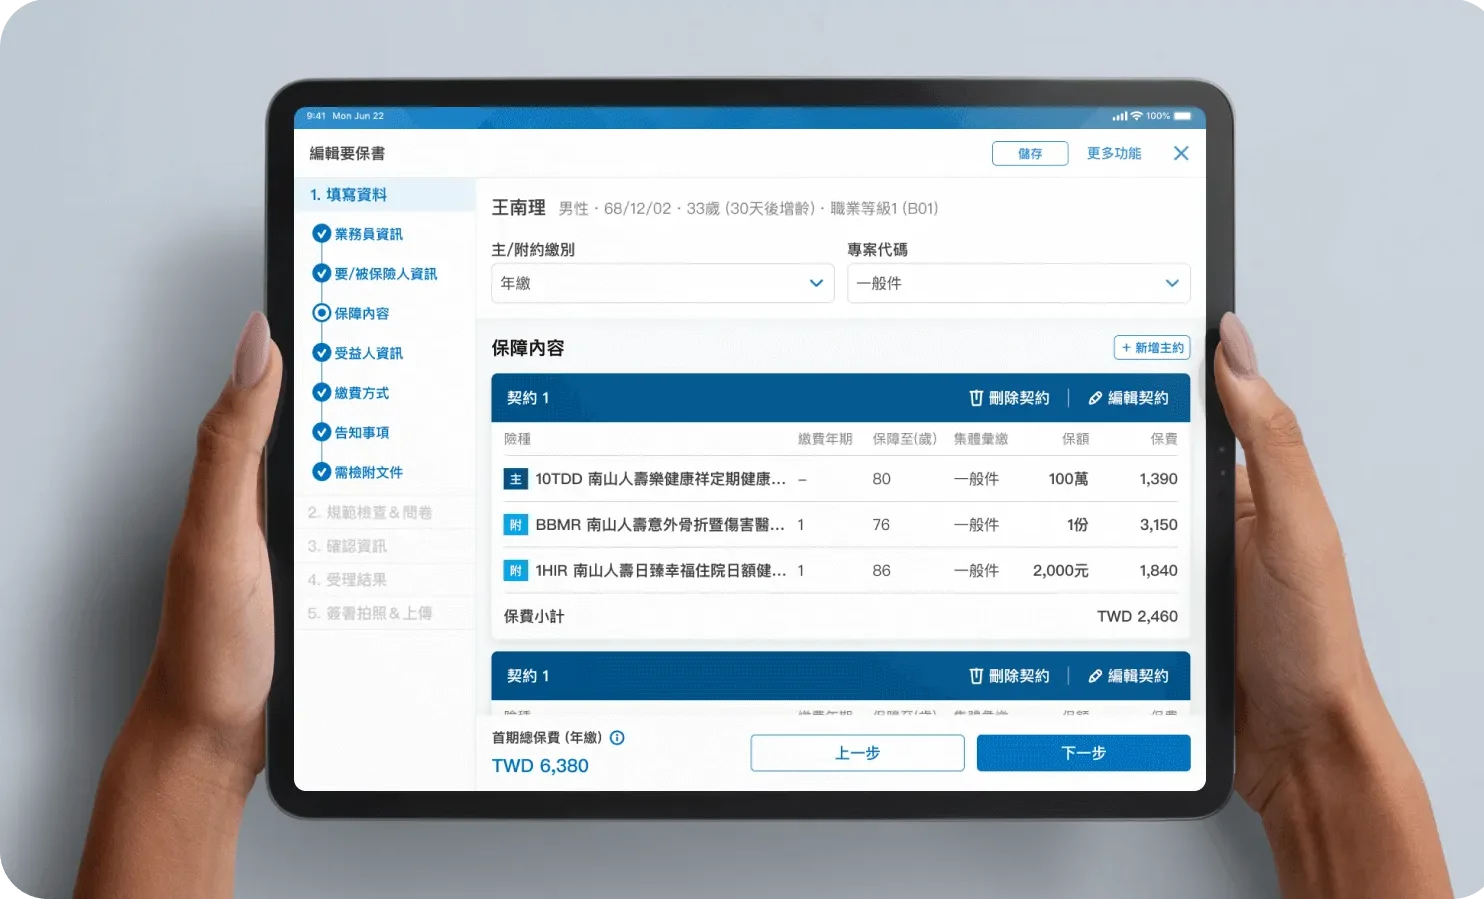Click the total TWD 6,380
The height and width of the screenshot is (899, 1484).
[540, 766]
